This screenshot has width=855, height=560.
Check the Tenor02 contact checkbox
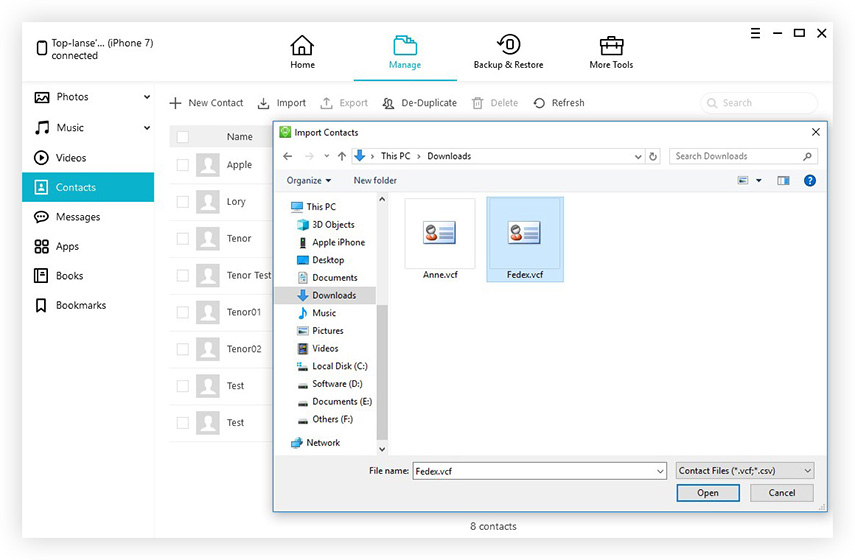coord(183,349)
